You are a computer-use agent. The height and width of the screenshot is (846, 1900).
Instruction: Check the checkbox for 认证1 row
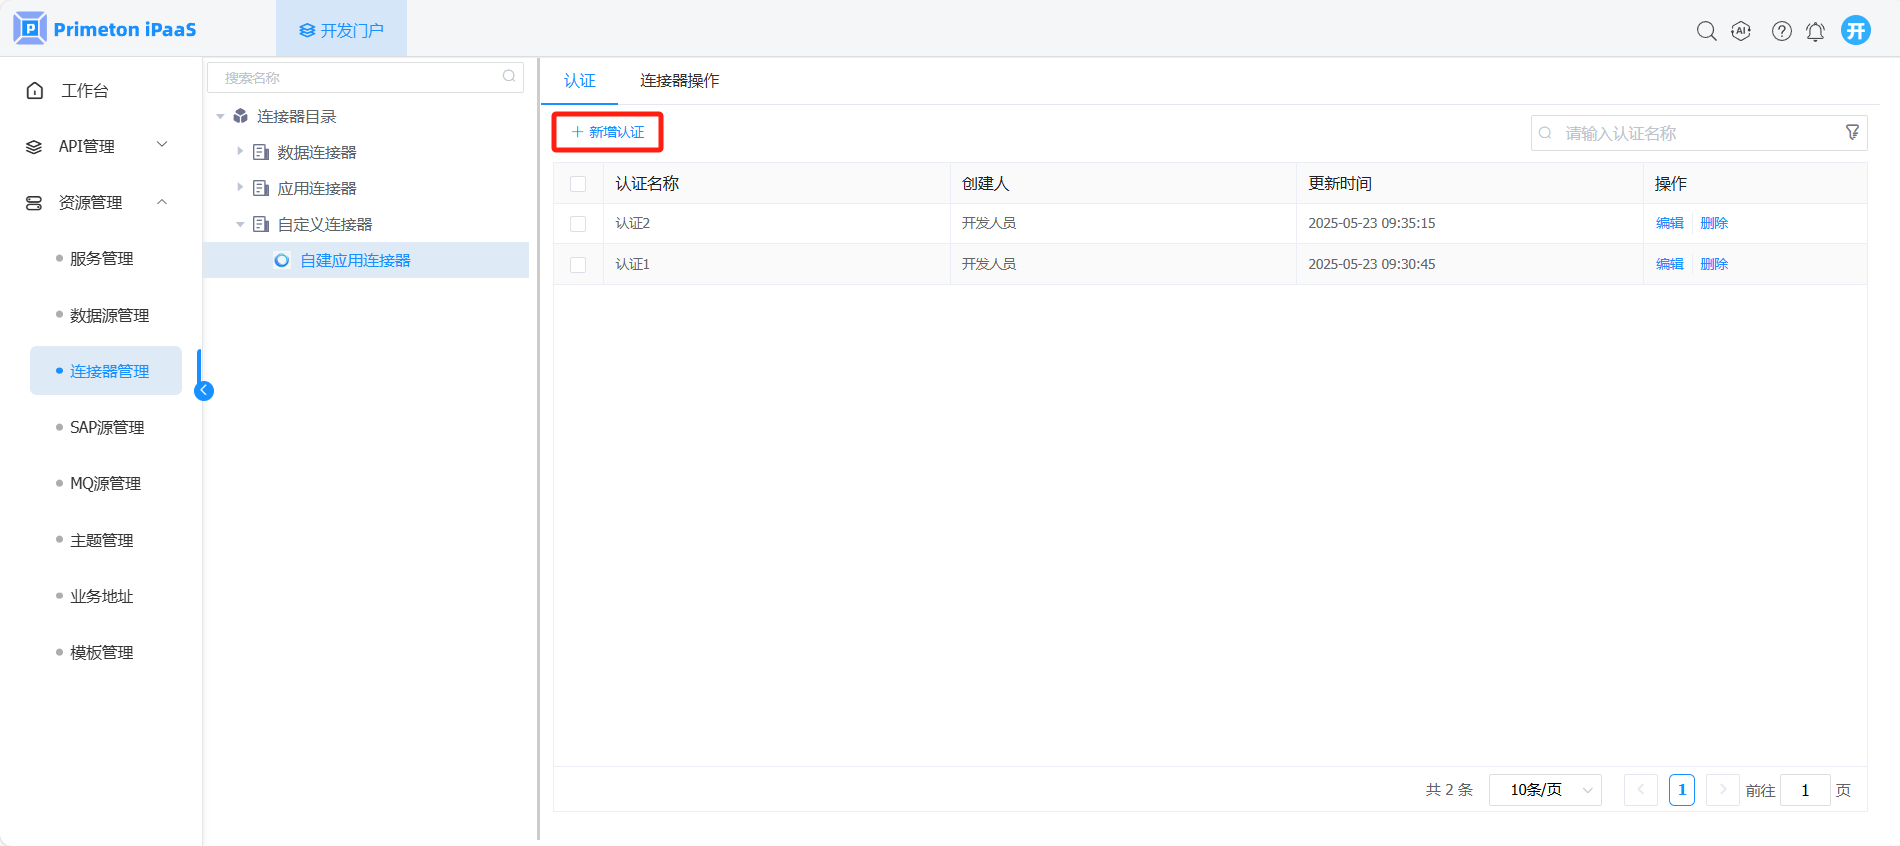(578, 265)
